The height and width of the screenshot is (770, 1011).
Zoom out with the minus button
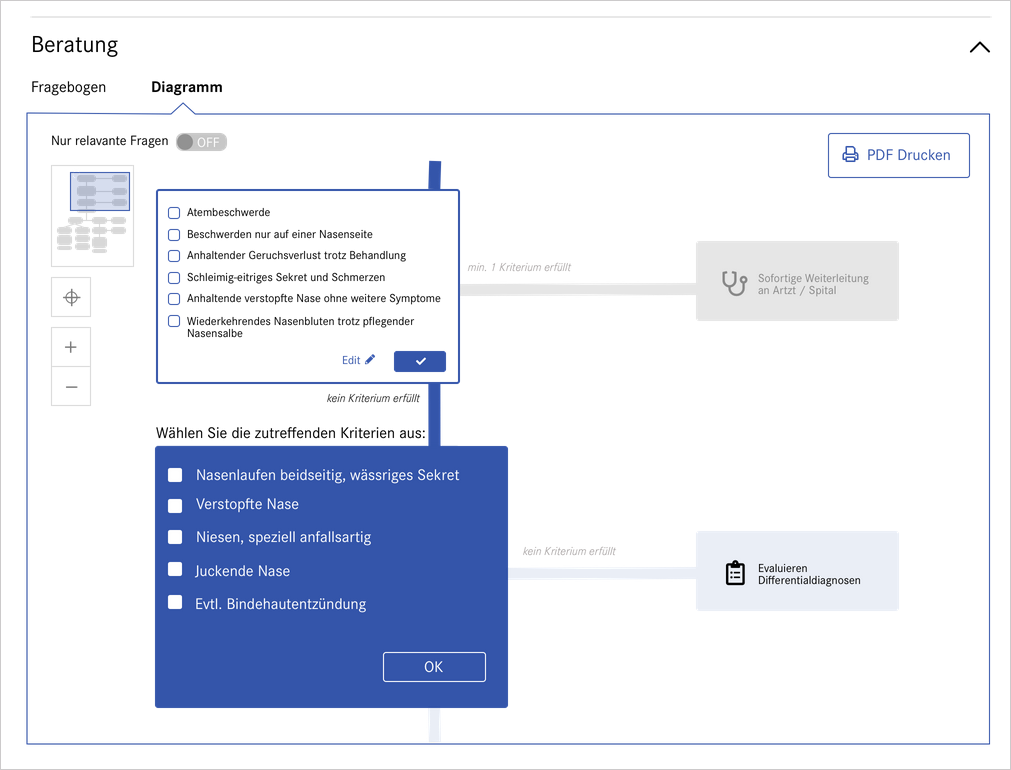coord(71,387)
